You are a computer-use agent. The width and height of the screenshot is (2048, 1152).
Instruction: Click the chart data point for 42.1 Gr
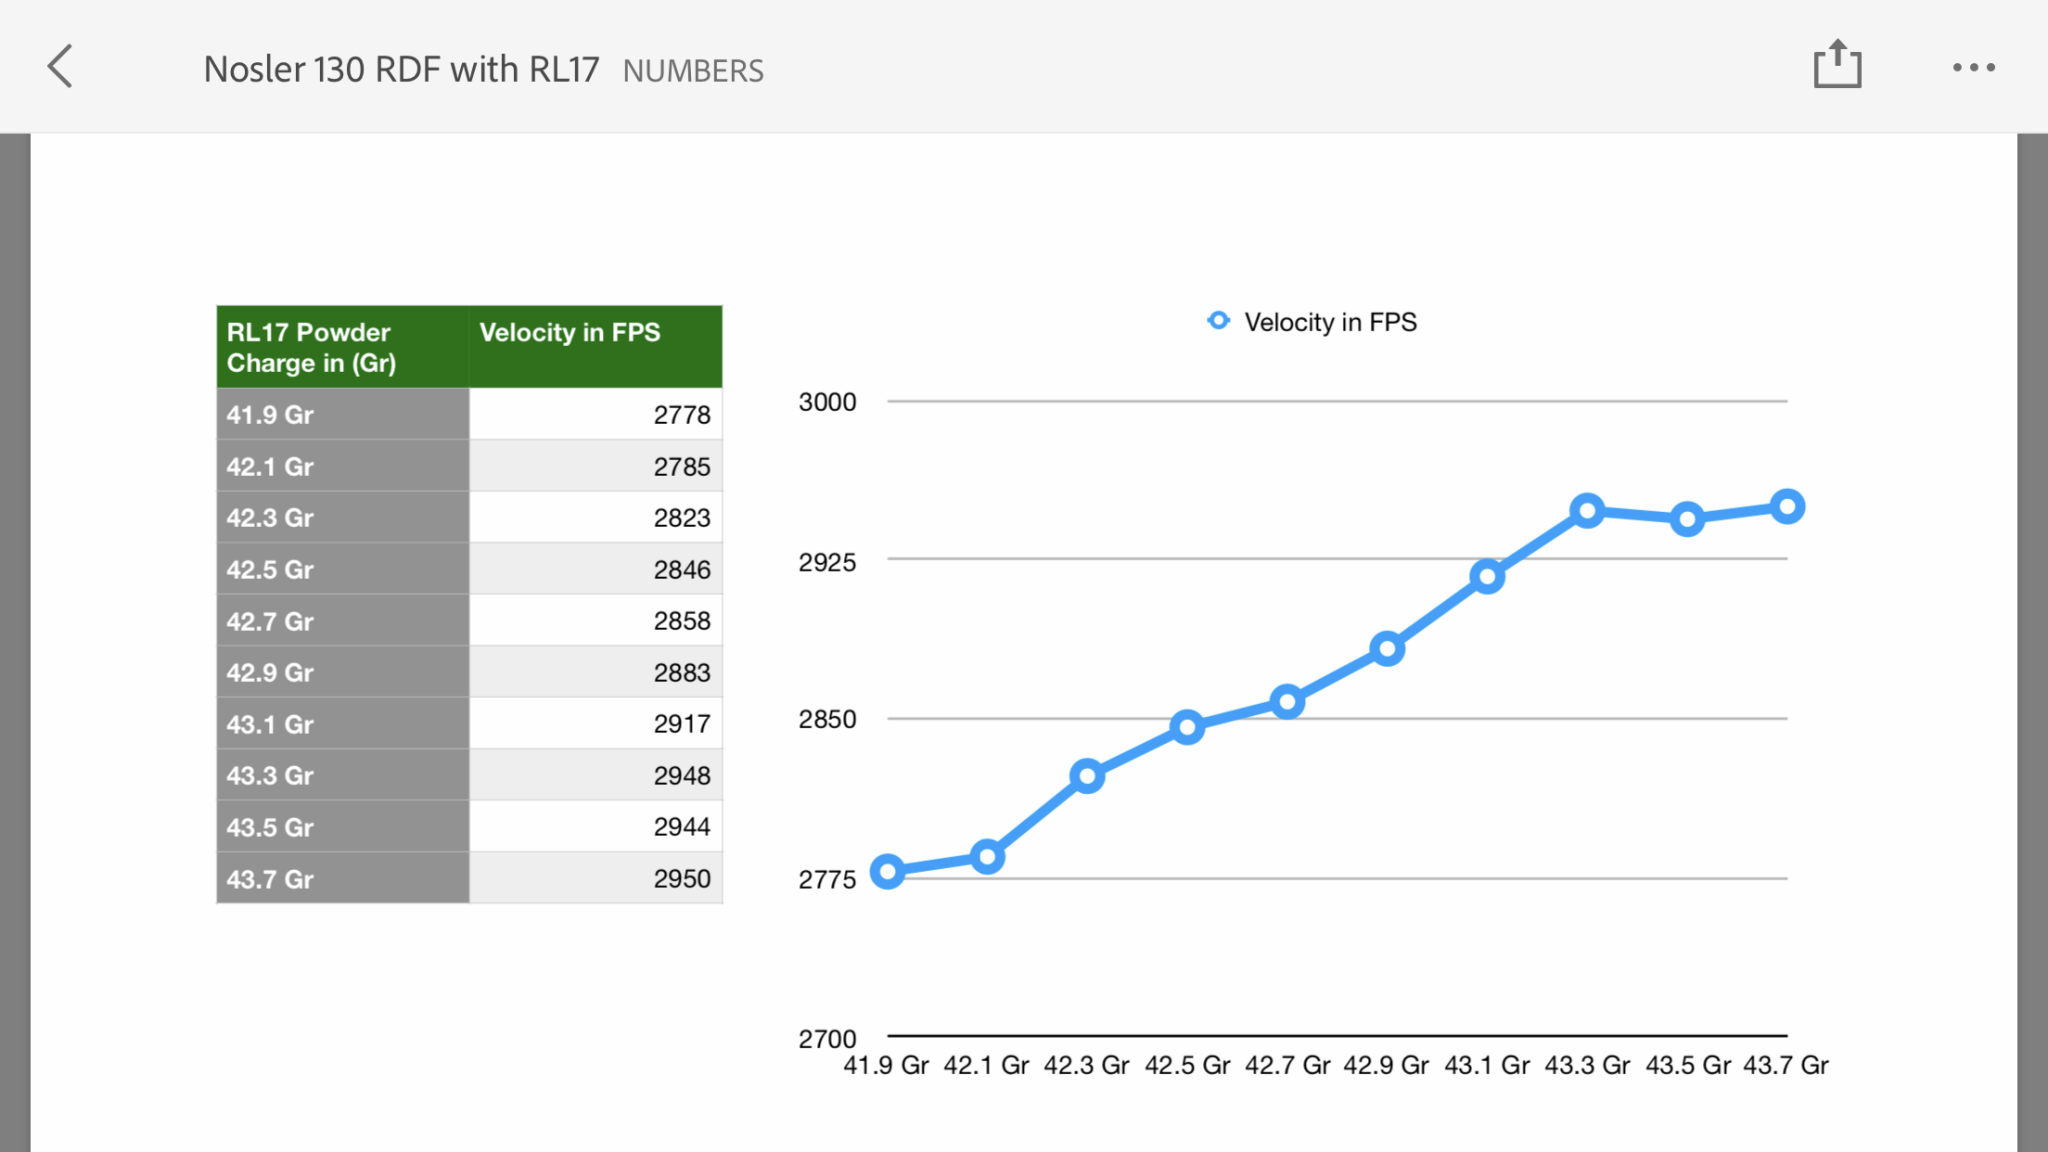point(987,856)
